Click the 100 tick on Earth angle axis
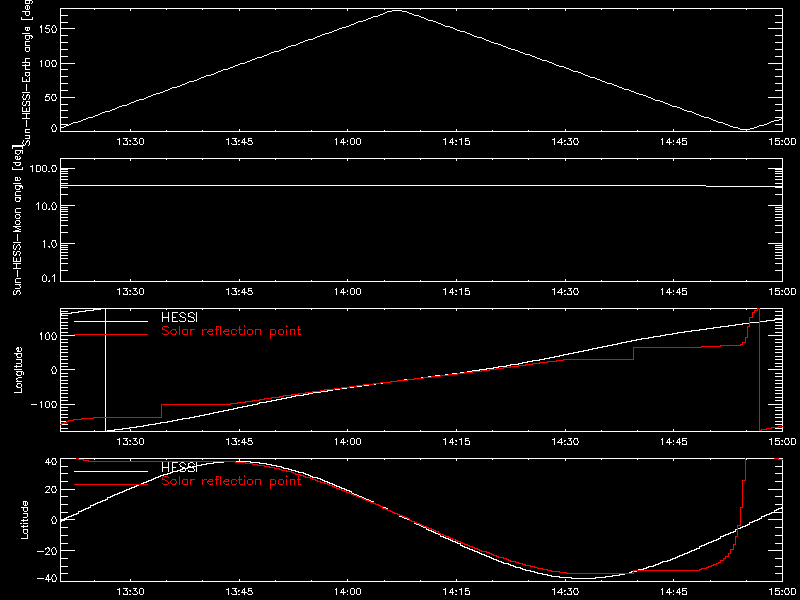Image resolution: width=800 pixels, height=600 pixels. [46, 63]
